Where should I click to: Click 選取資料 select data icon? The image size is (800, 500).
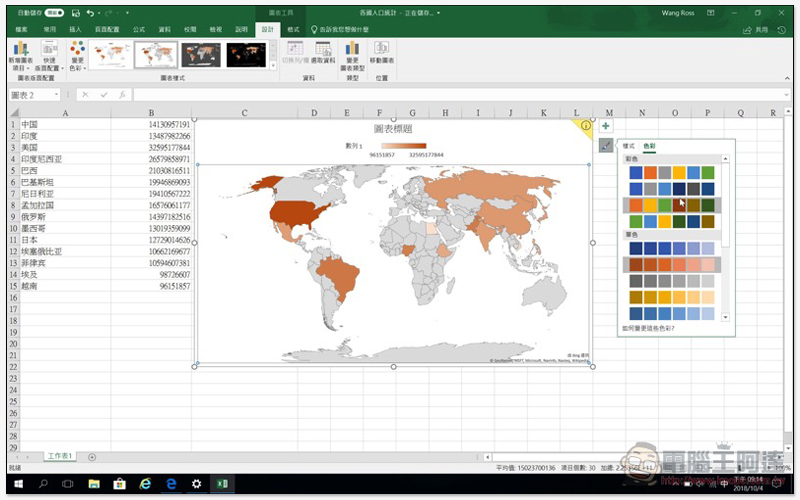pyautogui.click(x=323, y=53)
